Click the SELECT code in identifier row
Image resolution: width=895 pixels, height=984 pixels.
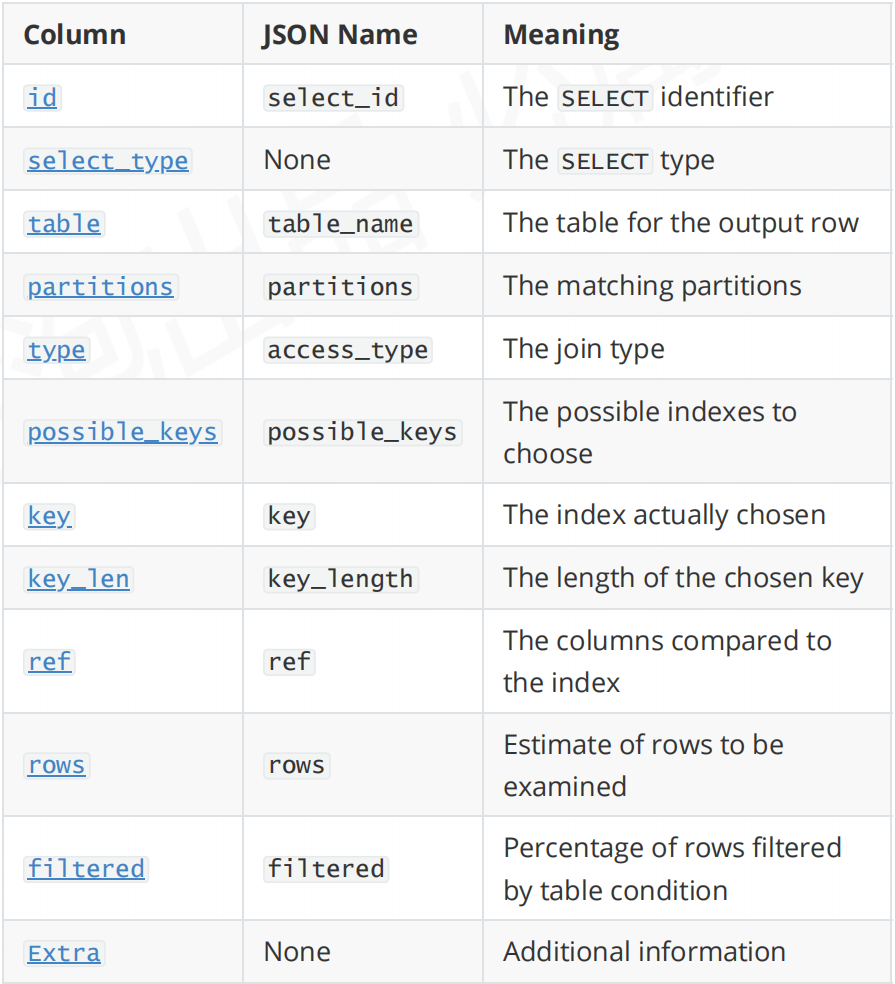coord(605,98)
